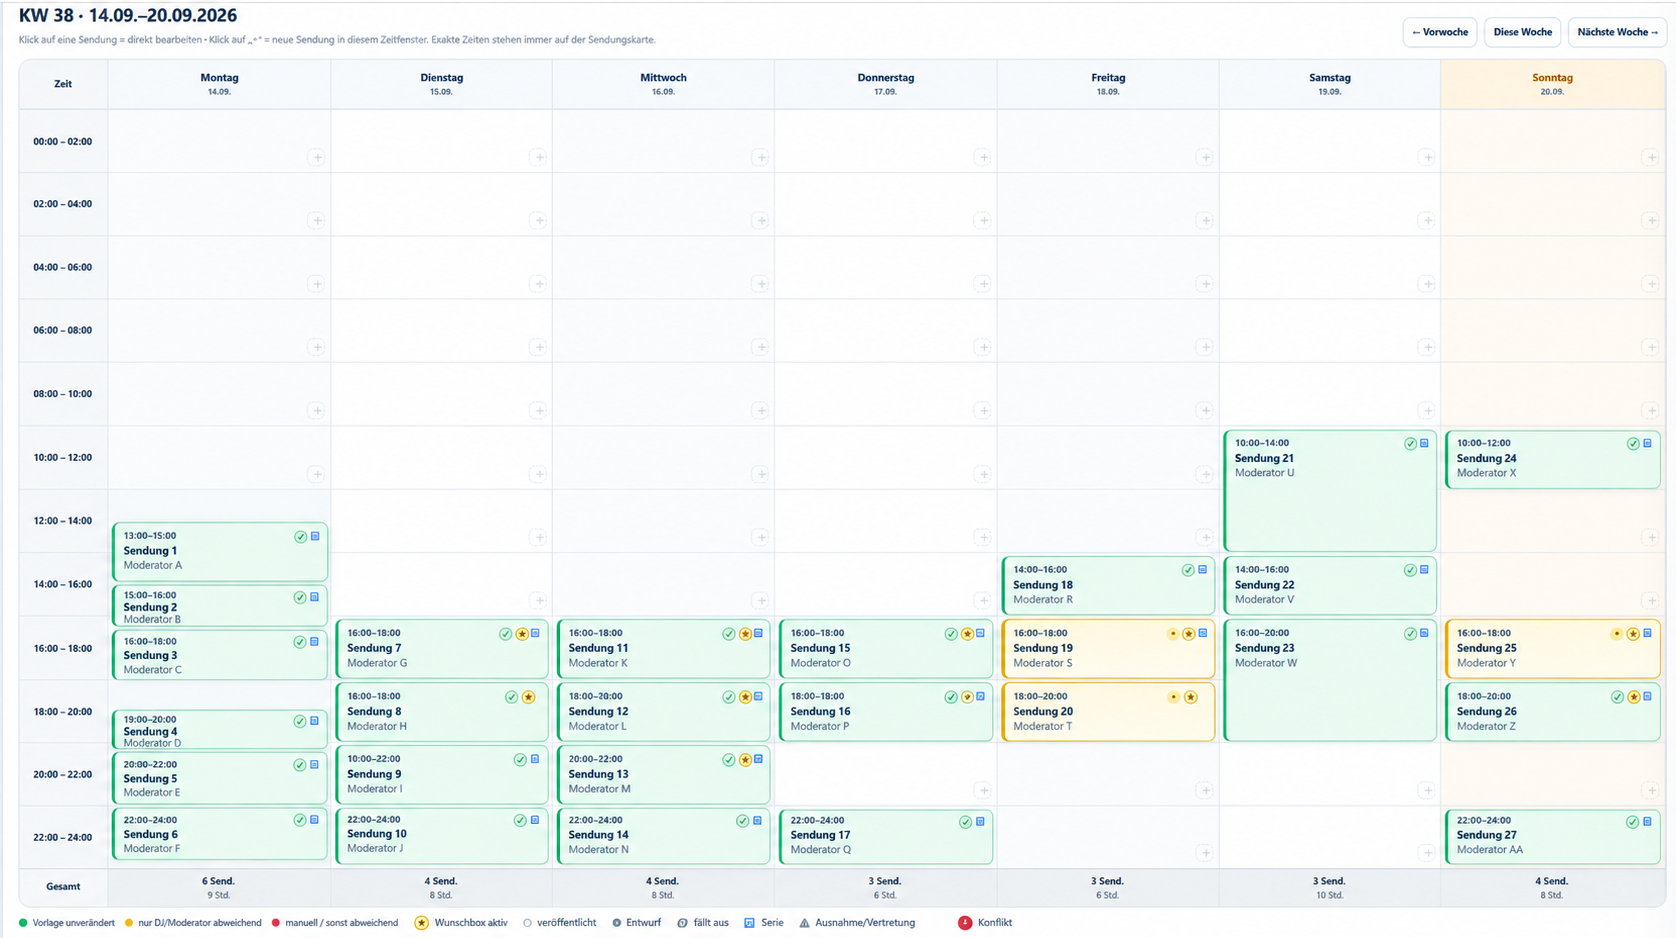The width and height of the screenshot is (1676, 938).
Task: Click red manuell / sonst abweichend legend dot
Action: point(275,923)
